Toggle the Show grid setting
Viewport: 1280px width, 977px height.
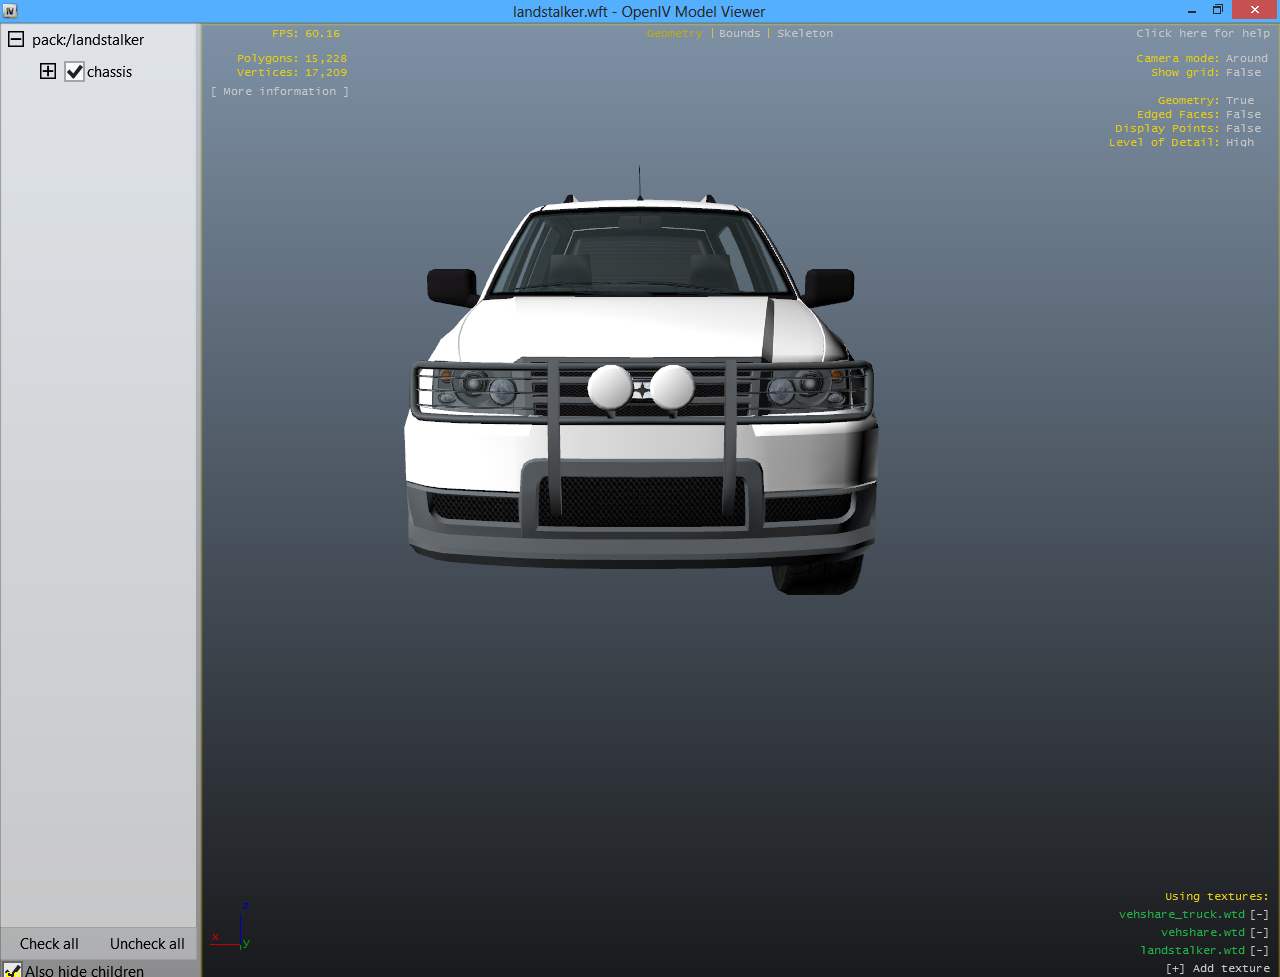pyautogui.click(x=1243, y=73)
